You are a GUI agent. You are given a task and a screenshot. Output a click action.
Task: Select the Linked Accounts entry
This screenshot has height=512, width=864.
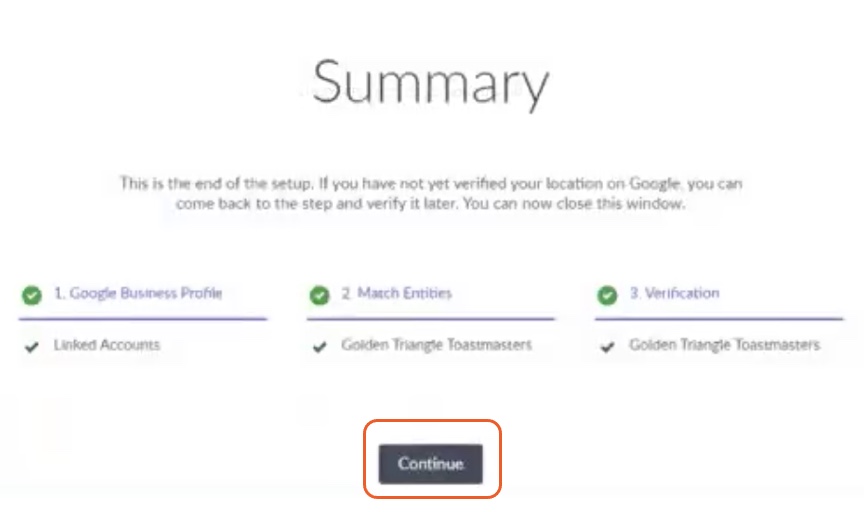107,345
